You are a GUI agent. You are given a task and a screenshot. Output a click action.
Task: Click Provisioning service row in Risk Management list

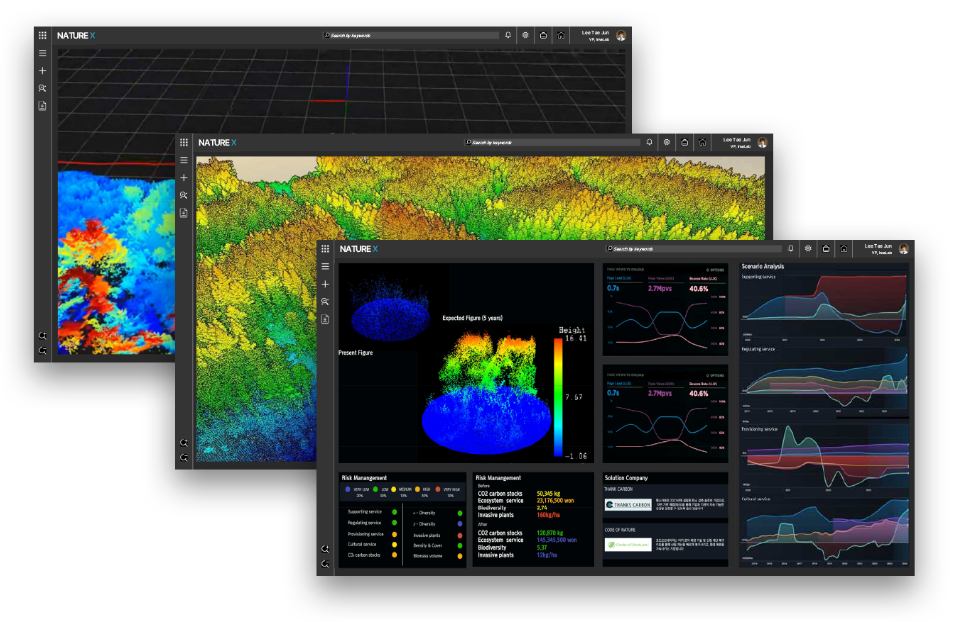pos(372,534)
